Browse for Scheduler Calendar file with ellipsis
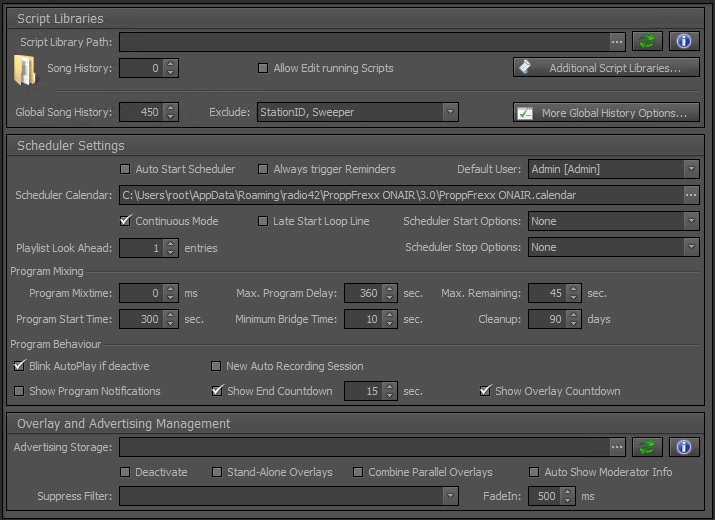715x520 pixels. [691, 195]
